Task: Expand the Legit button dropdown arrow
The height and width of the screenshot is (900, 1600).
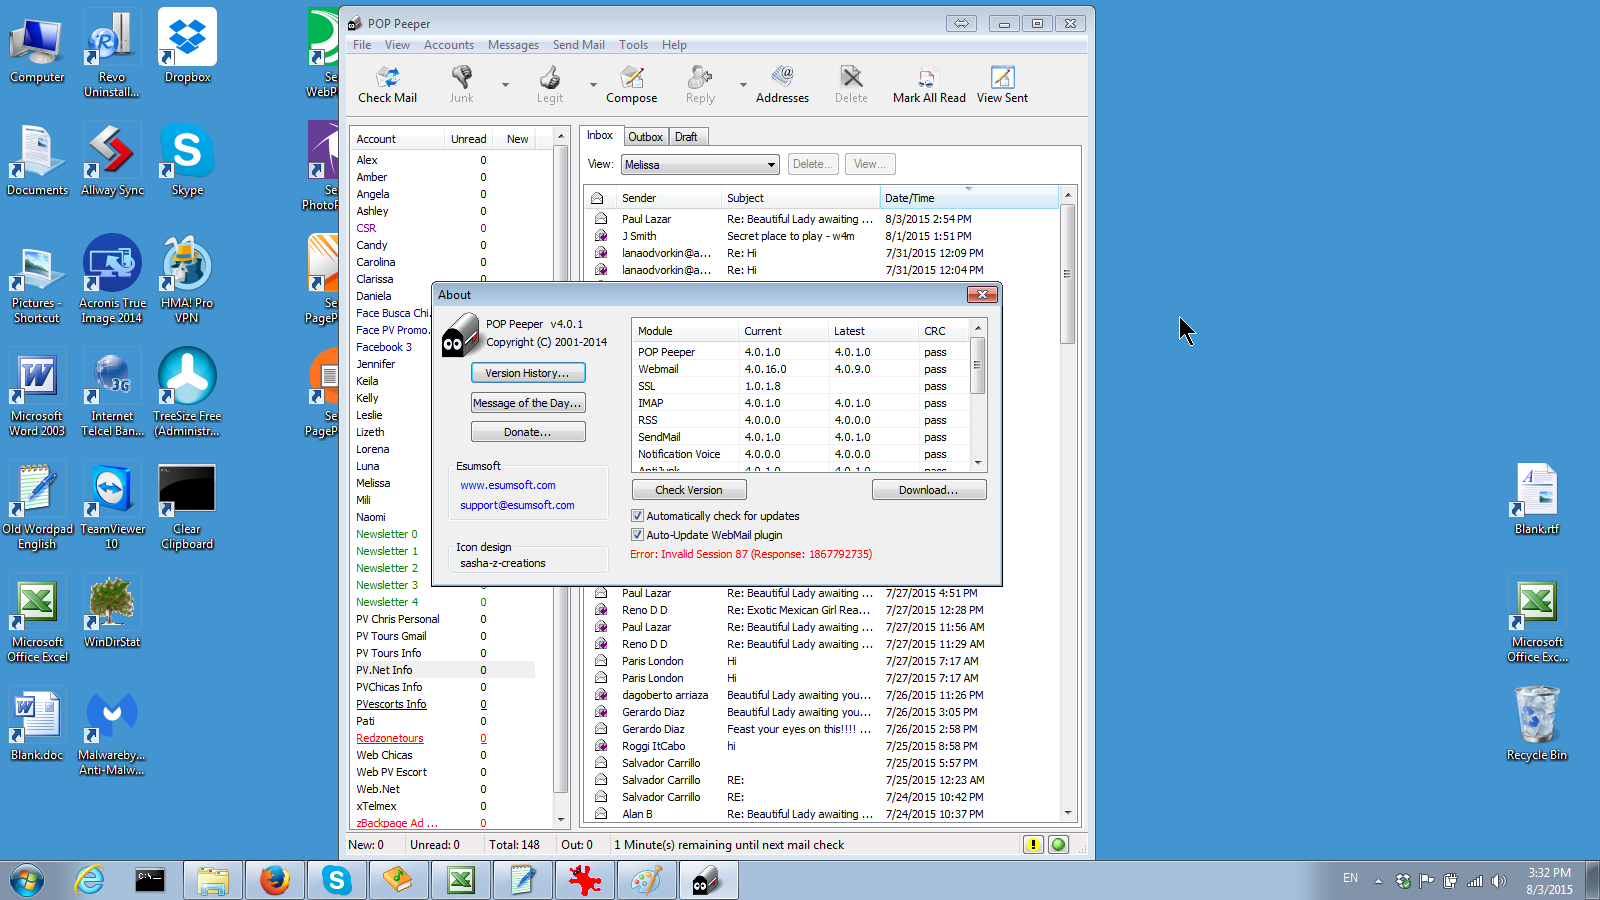Action: (x=593, y=85)
